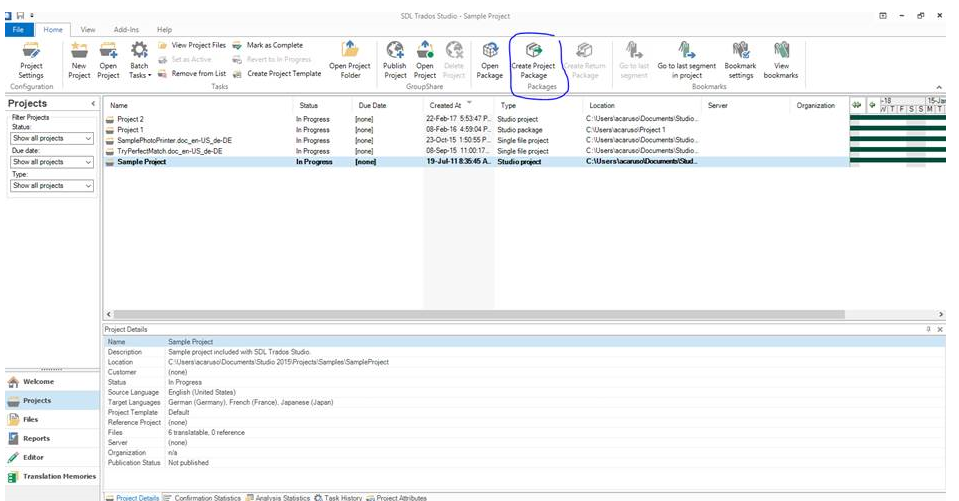
Task: Switch to the Project Details bottom tab
Action: (132, 497)
